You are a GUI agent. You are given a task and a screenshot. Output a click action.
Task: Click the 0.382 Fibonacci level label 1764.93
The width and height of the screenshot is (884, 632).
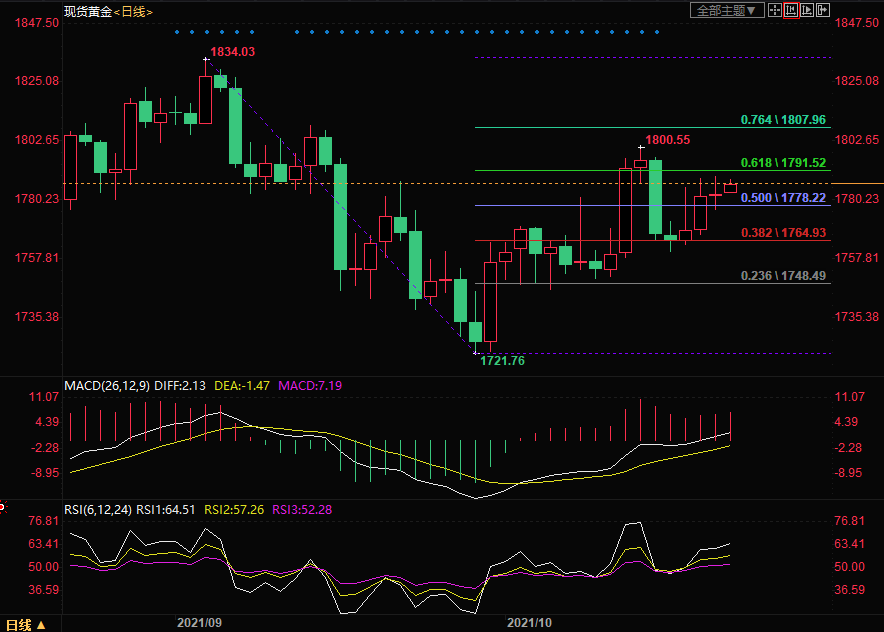(783, 233)
